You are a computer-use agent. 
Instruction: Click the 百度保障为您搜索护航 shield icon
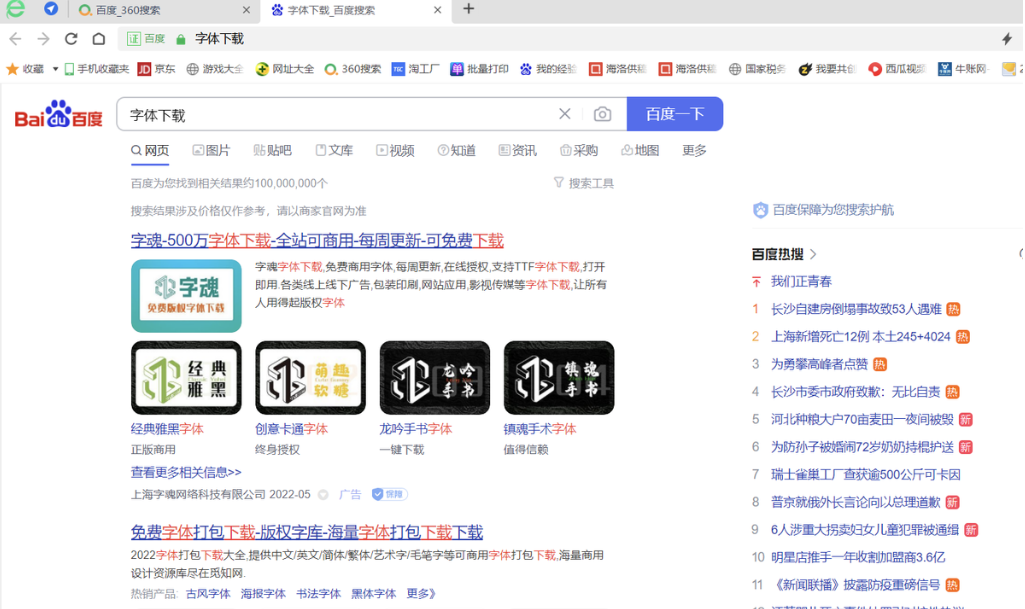click(x=760, y=210)
